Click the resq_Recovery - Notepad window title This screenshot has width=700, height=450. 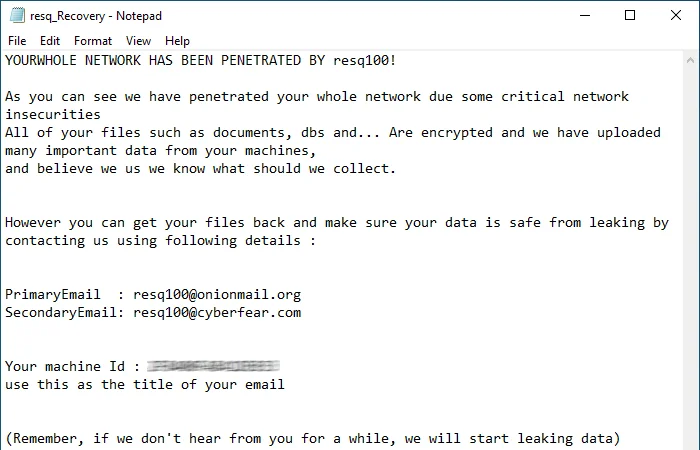tap(95, 16)
